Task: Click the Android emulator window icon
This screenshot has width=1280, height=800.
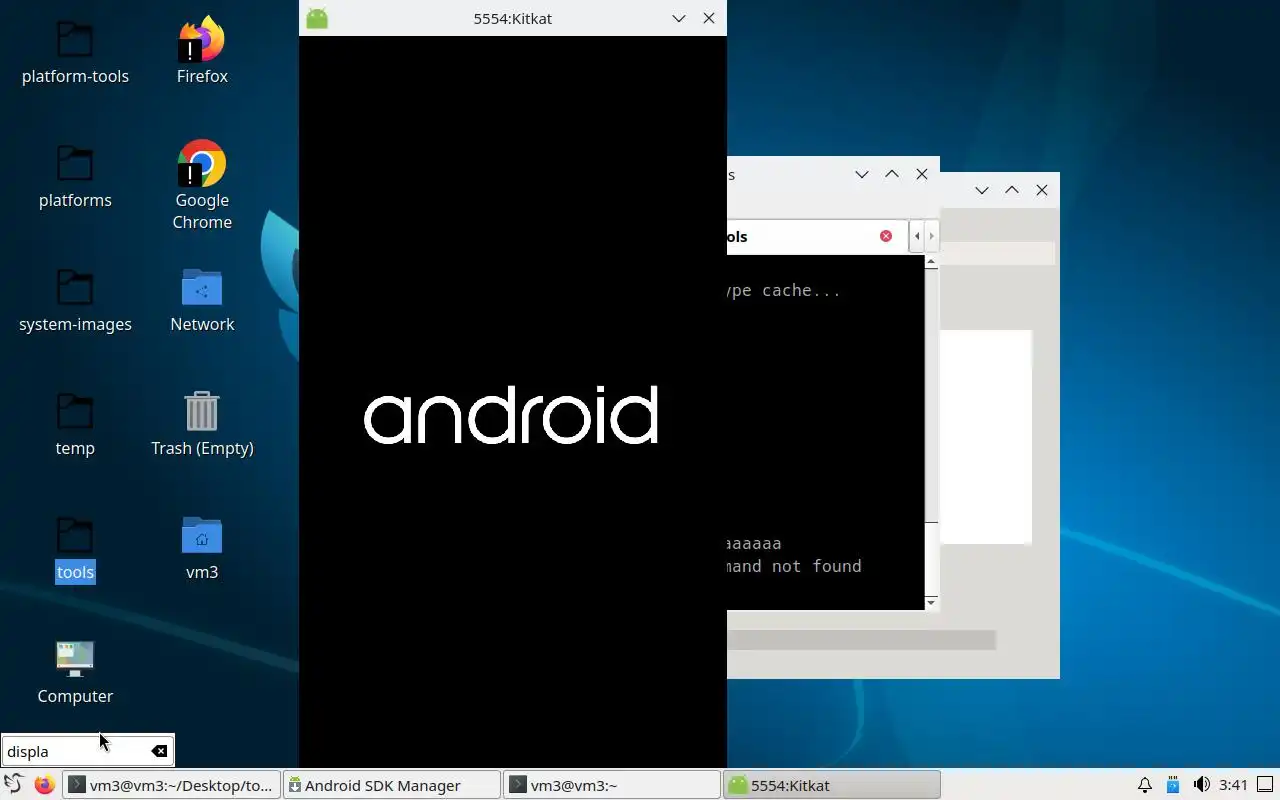Action: tap(317, 18)
